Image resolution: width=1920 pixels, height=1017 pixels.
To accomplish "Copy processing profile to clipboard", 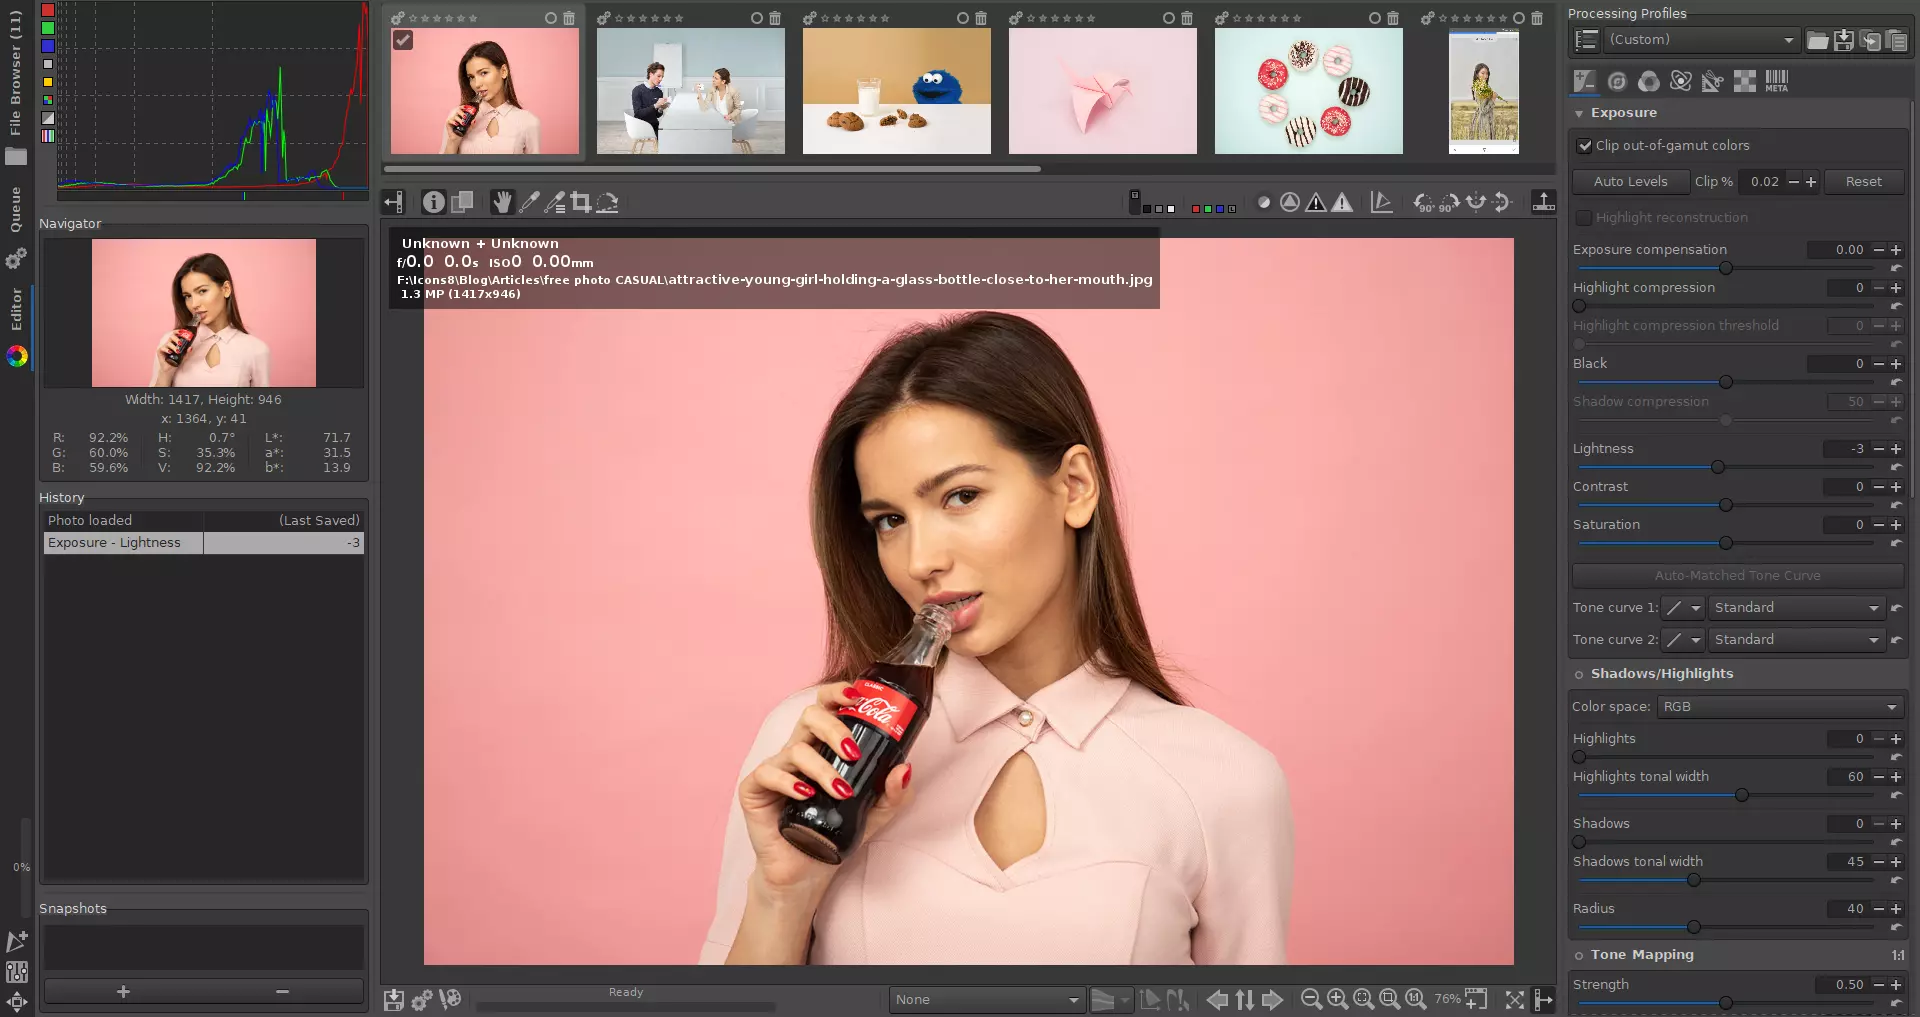I will [1870, 40].
